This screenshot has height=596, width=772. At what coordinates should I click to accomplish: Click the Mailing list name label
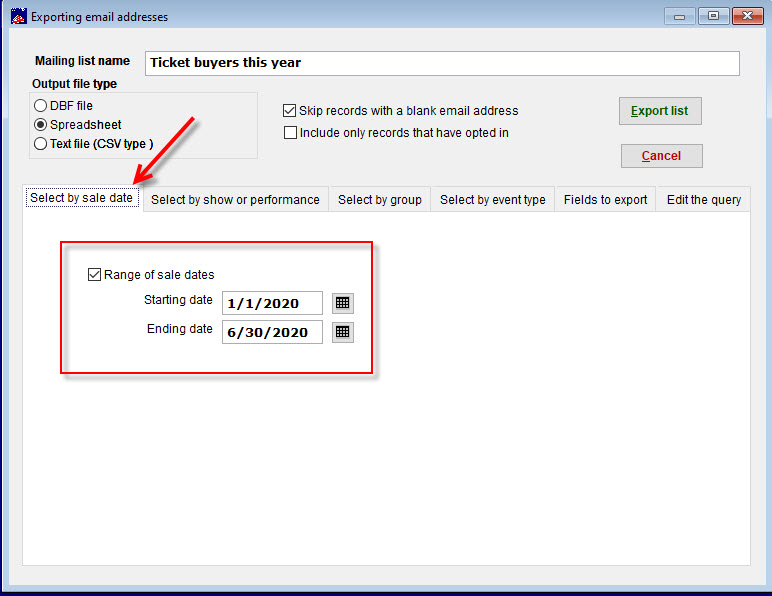click(82, 61)
